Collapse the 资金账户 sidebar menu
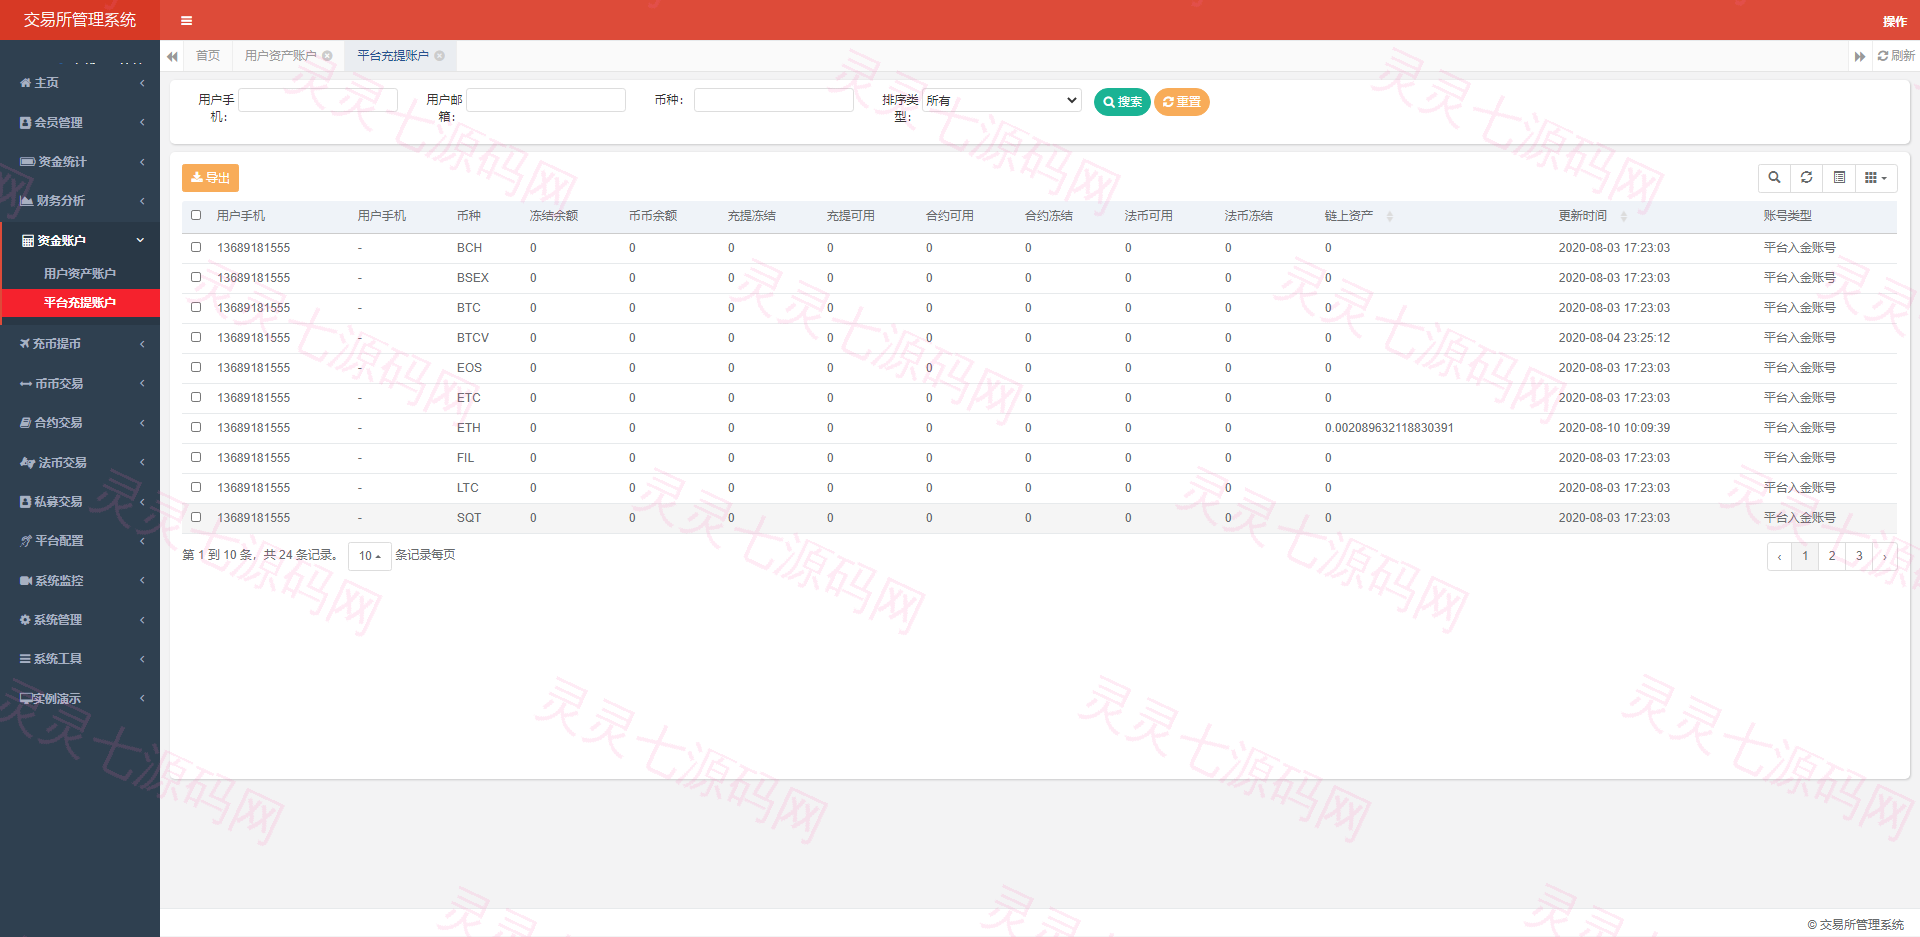Image resolution: width=1920 pixels, height=937 pixels. tap(80, 240)
